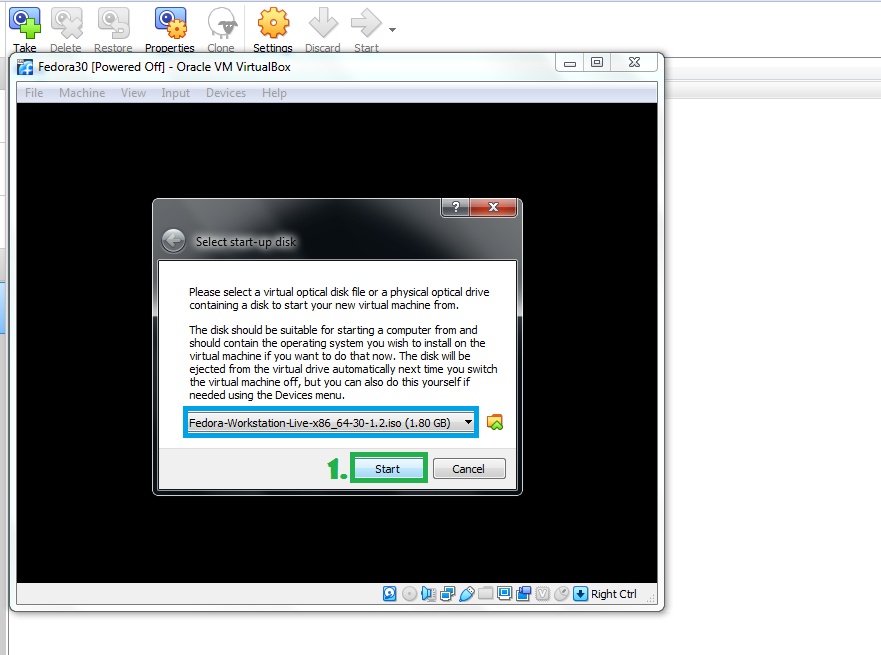Click the network adapters status icon

(448, 594)
